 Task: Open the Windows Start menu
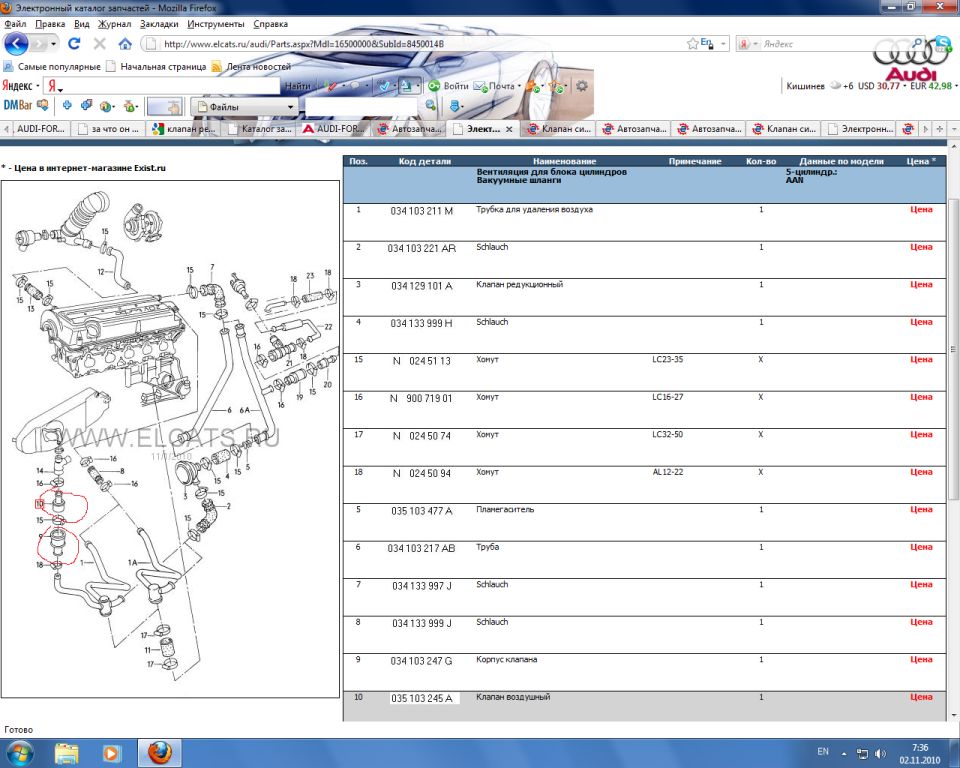(18, 753)
